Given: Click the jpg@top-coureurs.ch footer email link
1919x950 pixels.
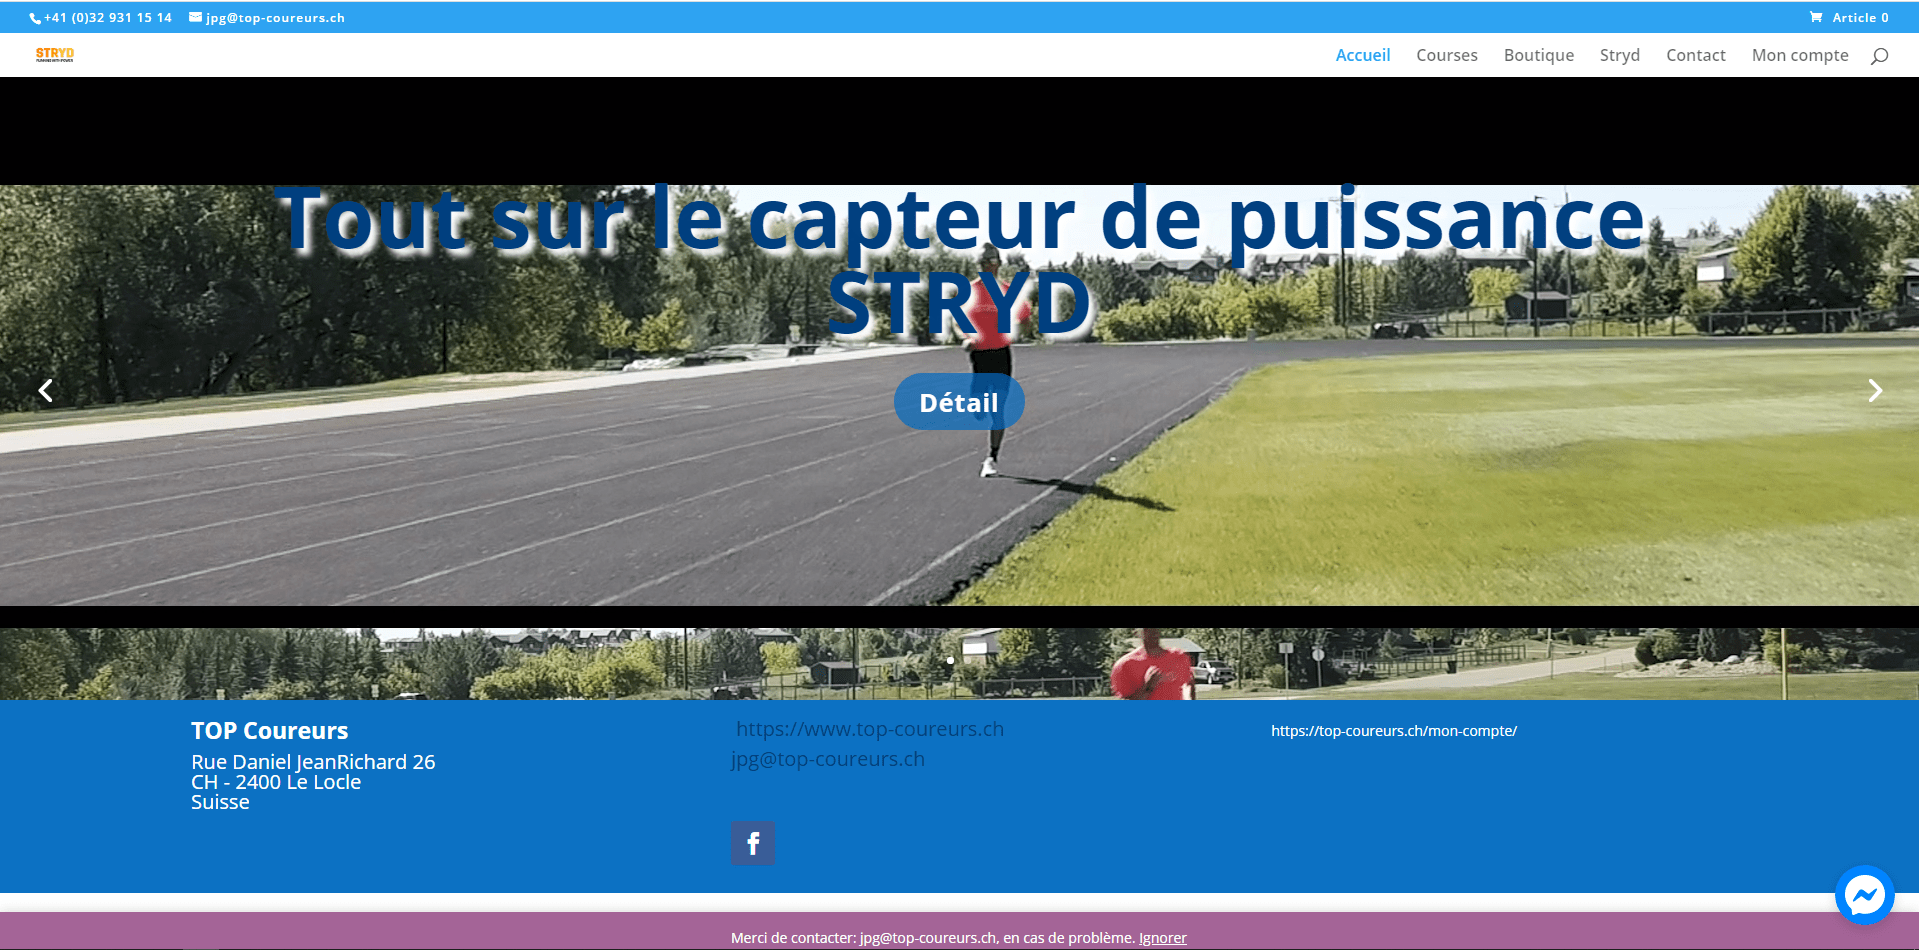Looking at the screenshot, I should [828, 759].
